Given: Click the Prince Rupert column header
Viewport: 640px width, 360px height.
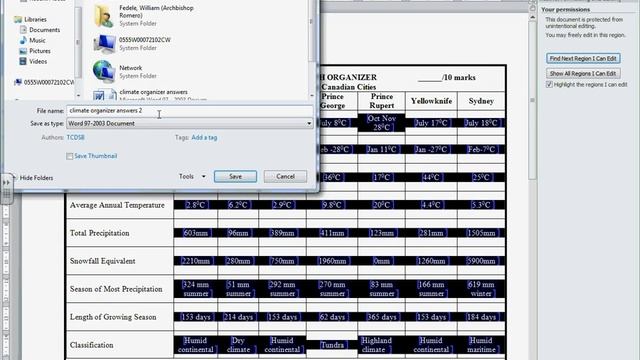Looking at the screenshot, I should coord(382,101).
